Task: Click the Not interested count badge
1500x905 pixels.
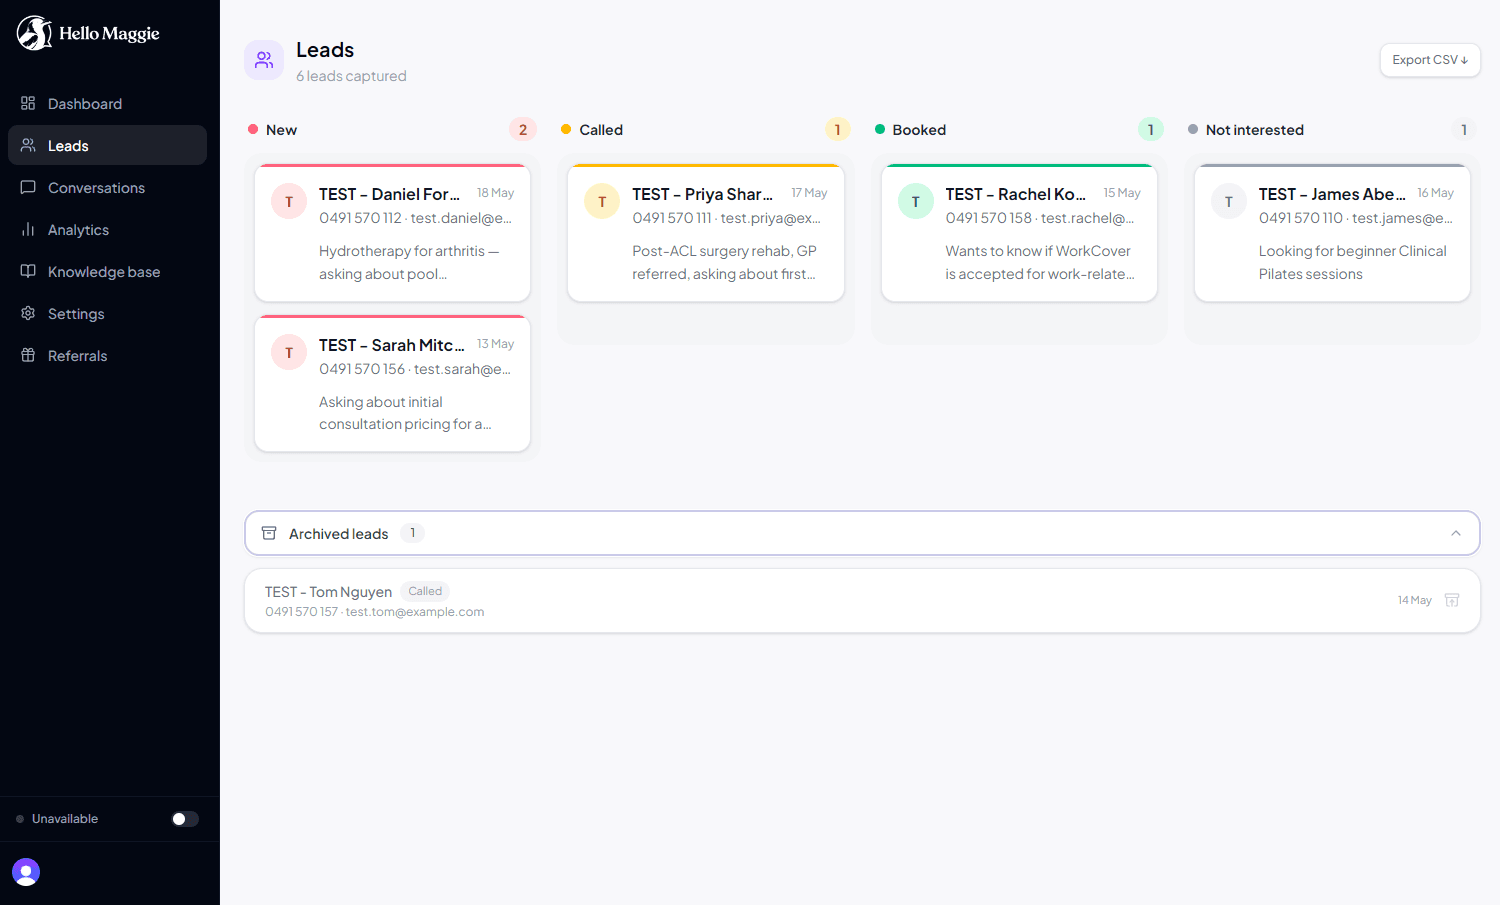Action: tap(1464, 130)
